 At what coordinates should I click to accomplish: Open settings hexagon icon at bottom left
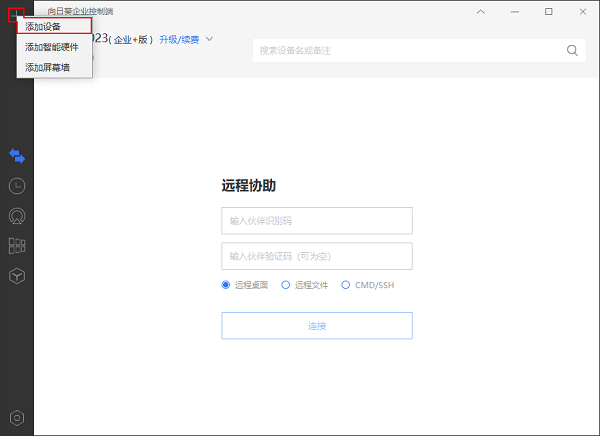pos(17,418)
